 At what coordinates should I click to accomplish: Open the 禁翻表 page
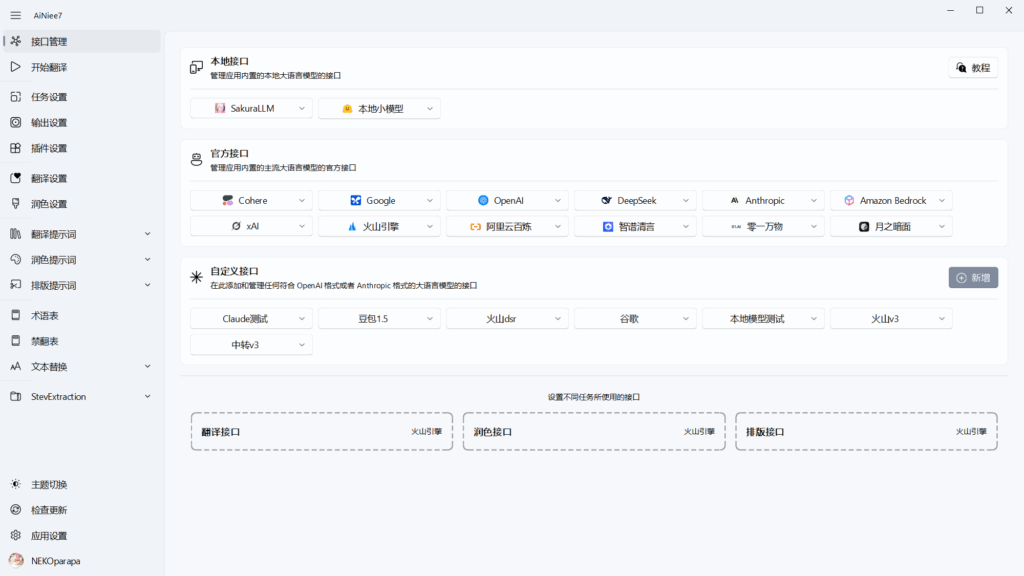coord(48,338)
